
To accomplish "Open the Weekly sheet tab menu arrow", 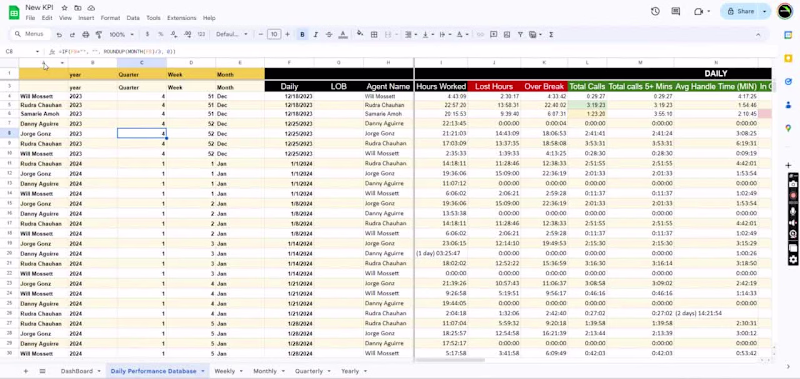I will tap(241, 371).
